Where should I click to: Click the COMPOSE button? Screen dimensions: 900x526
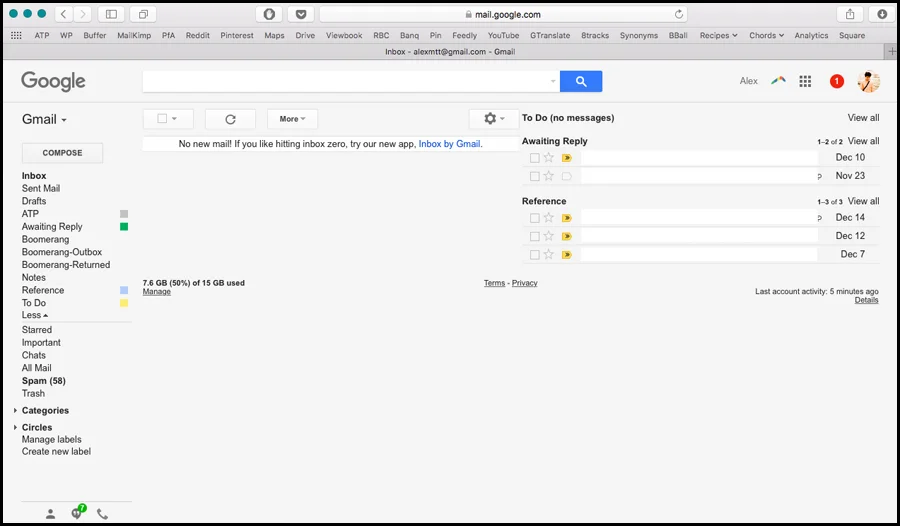(x=63, y=153)
